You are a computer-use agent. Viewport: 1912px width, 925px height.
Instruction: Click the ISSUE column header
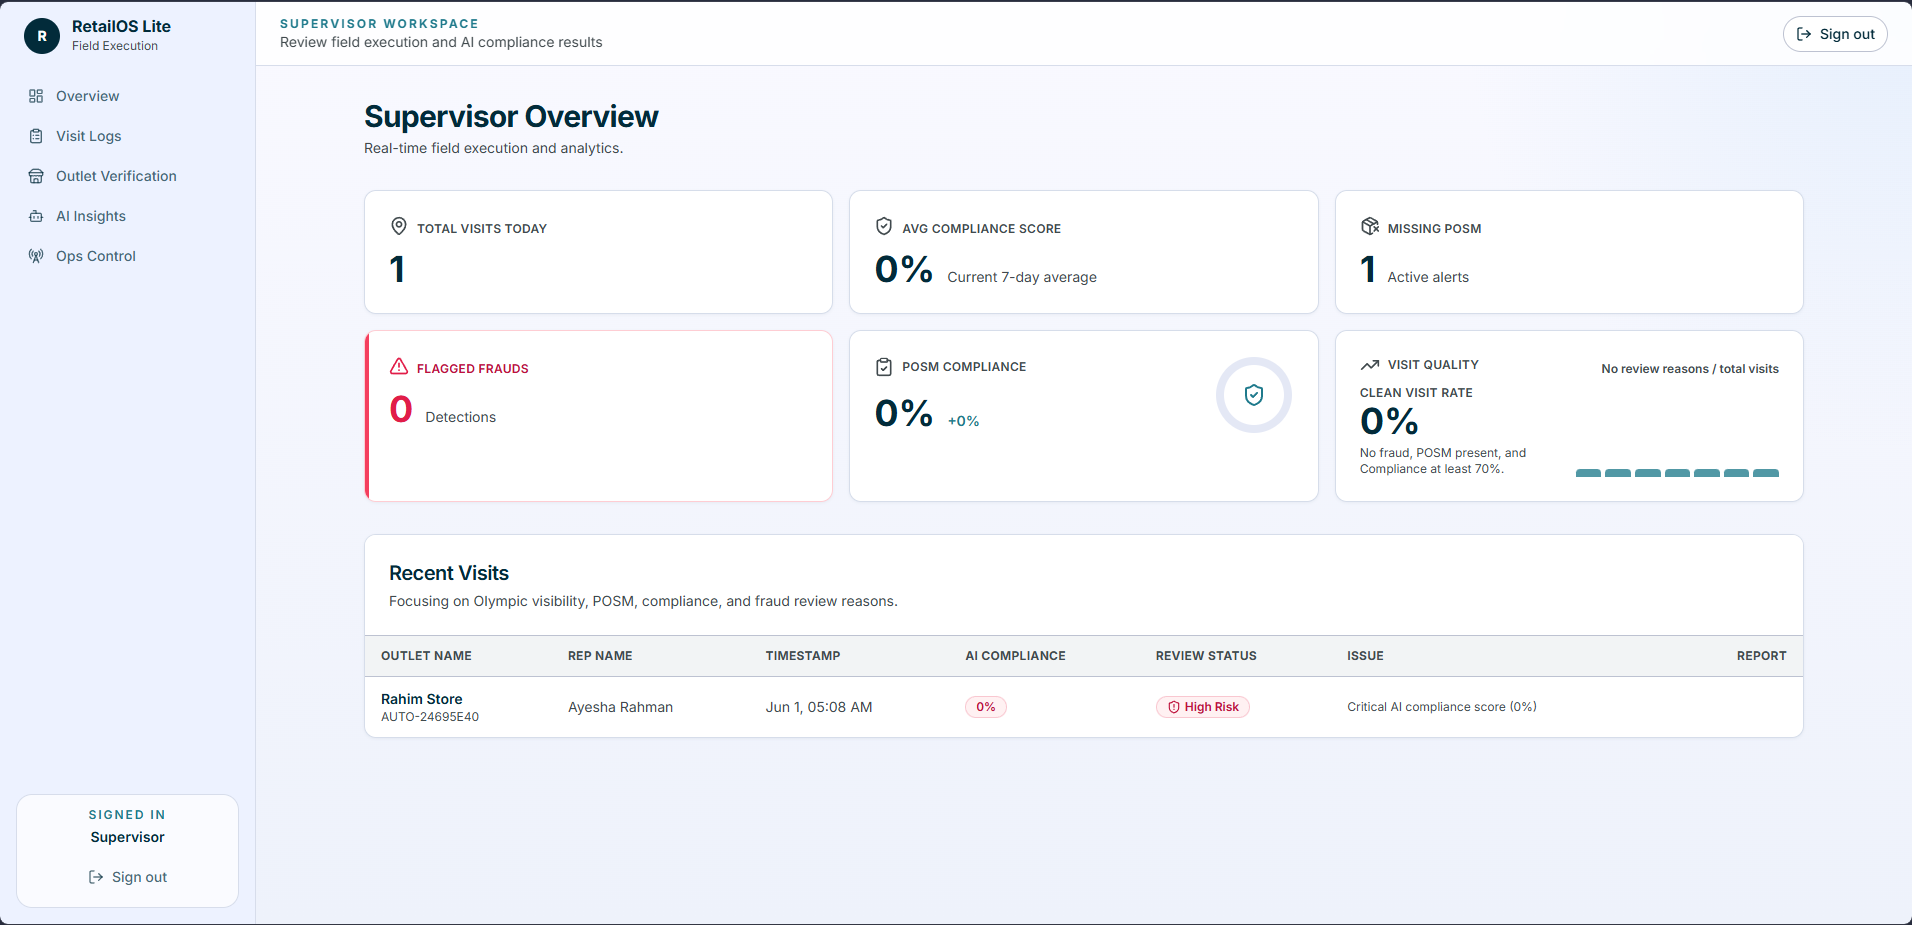[1365, 656]
